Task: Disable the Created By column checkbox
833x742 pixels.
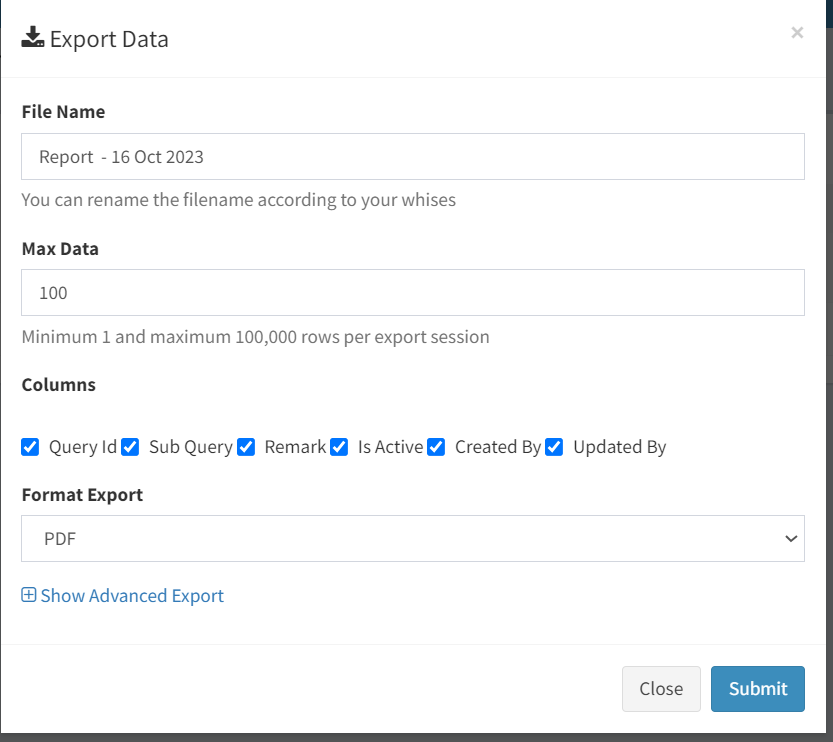Action: [x=436, y=447]
